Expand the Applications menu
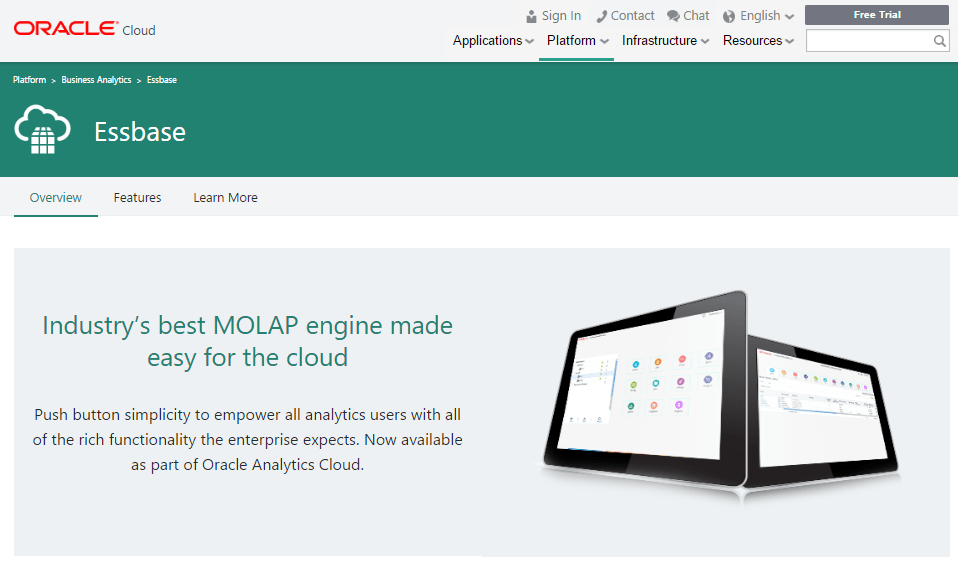The height and width of the screenshot is (576, 958). click(493, 40)
